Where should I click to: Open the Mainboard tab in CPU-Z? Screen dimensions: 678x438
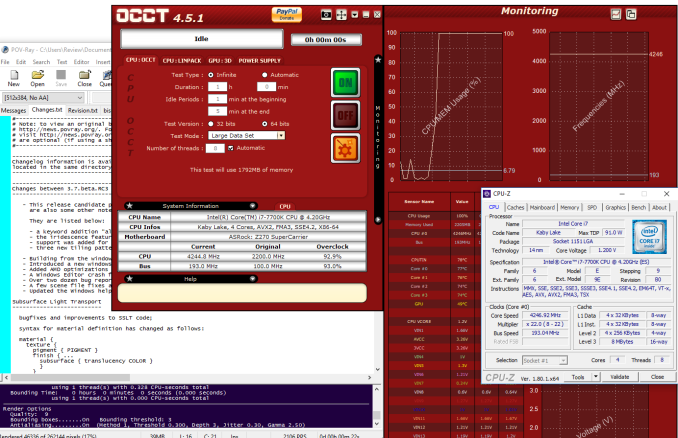tap(542, 208)
